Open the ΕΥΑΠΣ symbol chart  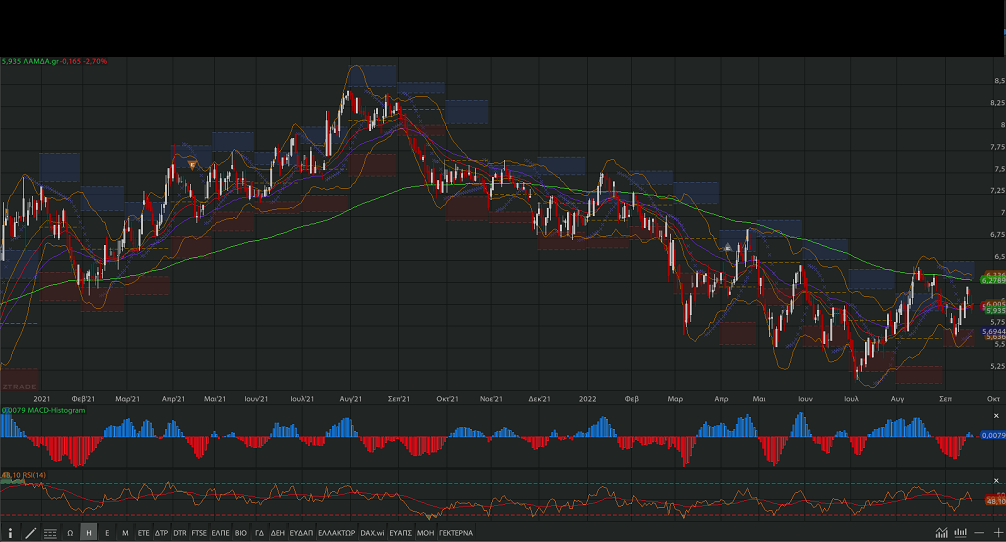(400, 532)
